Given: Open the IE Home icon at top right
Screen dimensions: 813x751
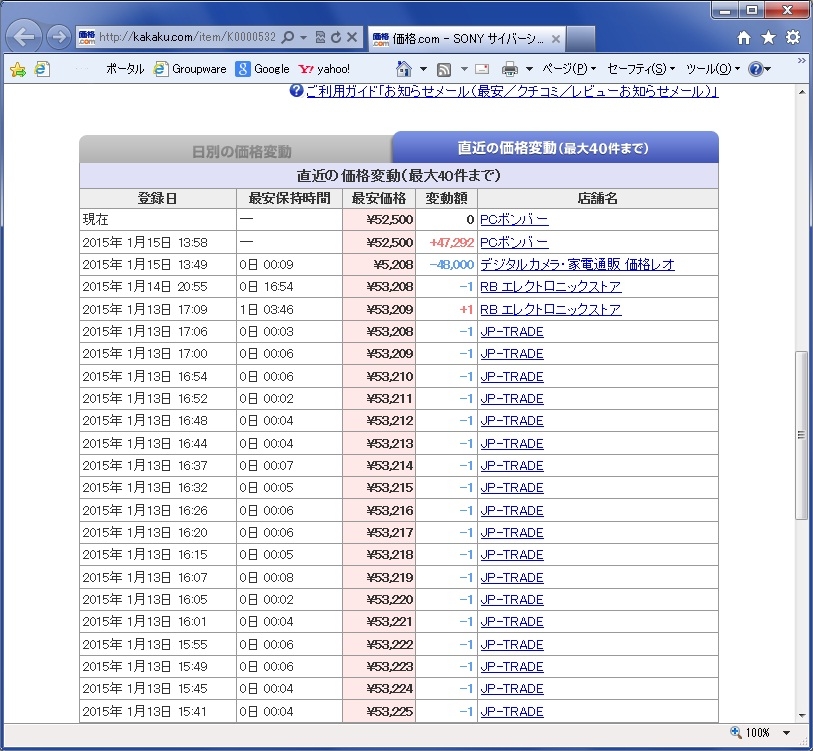Looking at the screenshot, I should point(744,37).
